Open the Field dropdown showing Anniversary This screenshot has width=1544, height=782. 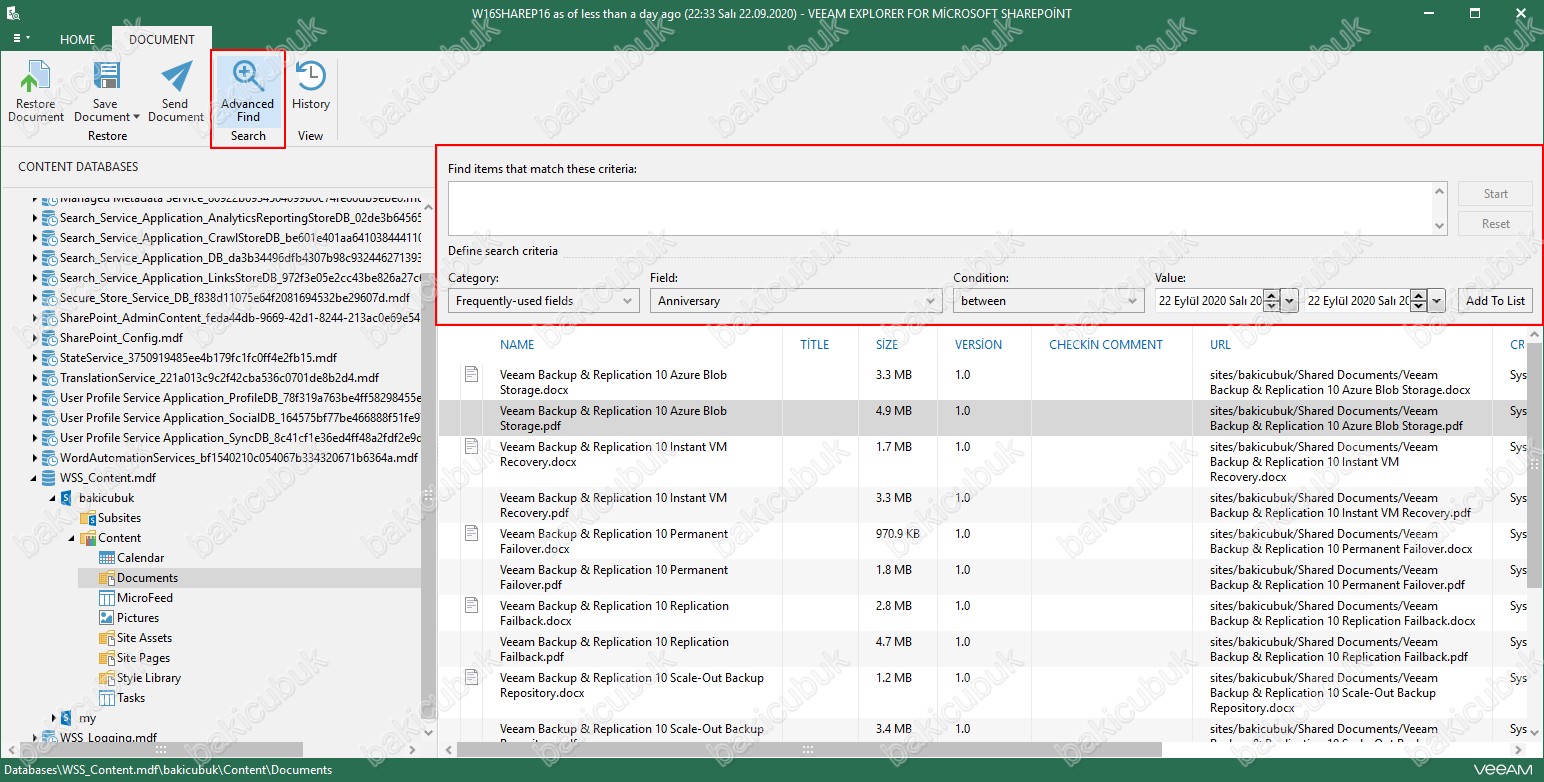point(796,300)
